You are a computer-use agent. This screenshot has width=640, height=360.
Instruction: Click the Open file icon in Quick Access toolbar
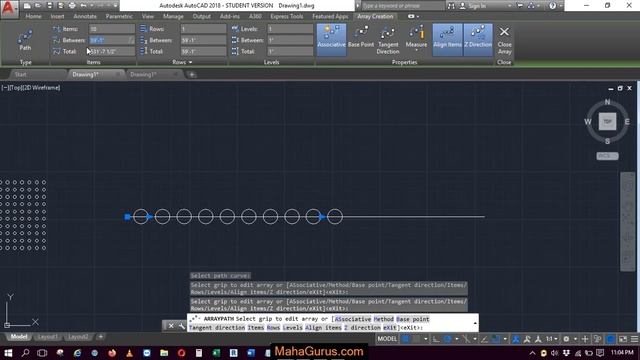coord(38,6)
